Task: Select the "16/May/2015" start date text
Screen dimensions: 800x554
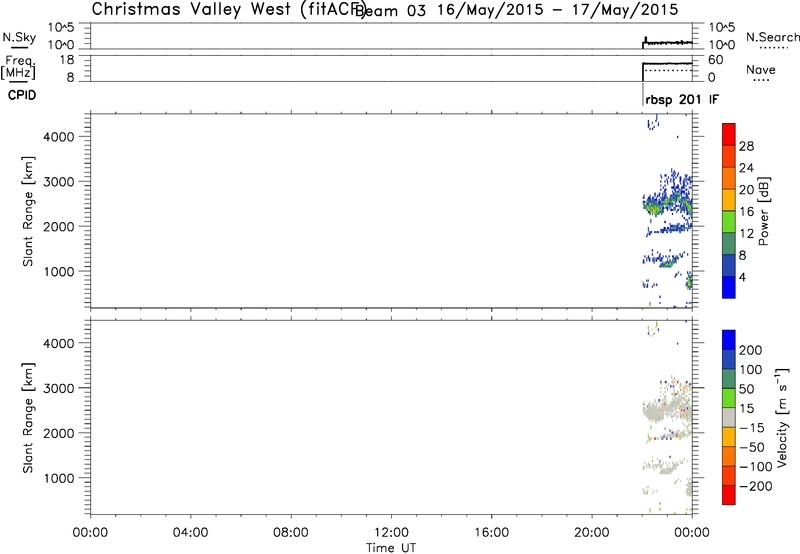Action: pyautogui.click(x=490, y=10)
